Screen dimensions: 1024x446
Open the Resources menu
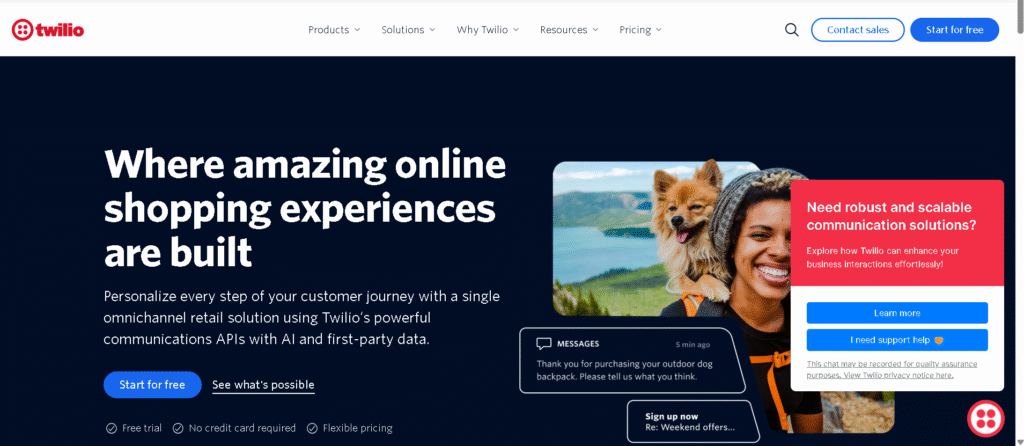click(569, 30)
